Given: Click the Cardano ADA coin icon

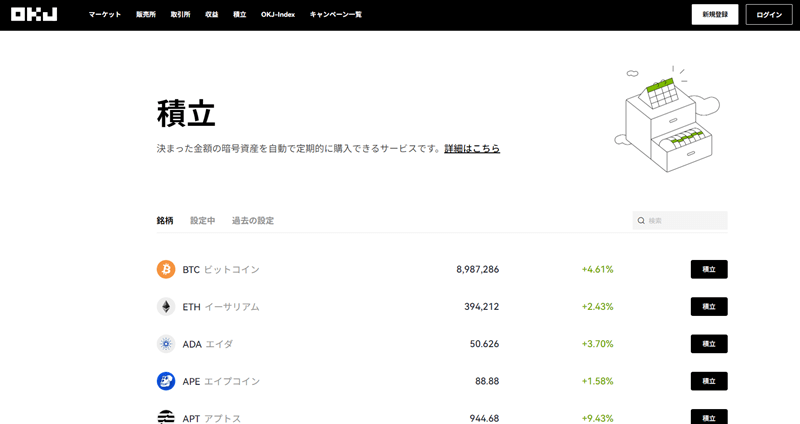Looking at the screenshot, I should 166,344.
